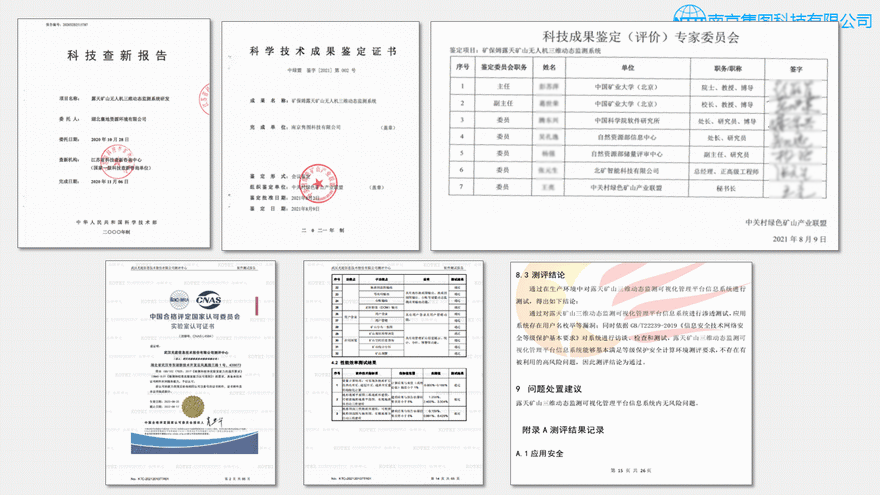Click the ilac-MRA logo on the certificate
This screenshot has height=495, width=880.
point(177,297)
